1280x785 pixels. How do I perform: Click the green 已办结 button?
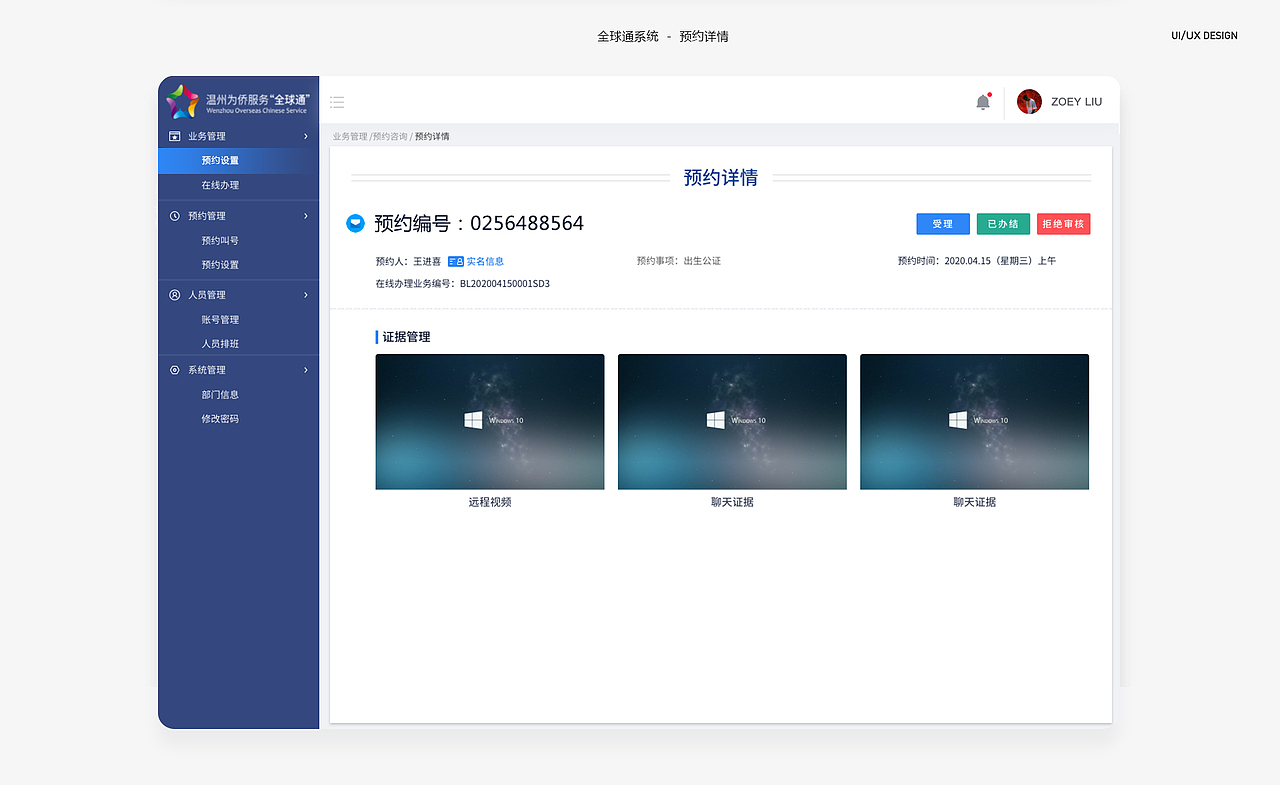point(1003,224)
